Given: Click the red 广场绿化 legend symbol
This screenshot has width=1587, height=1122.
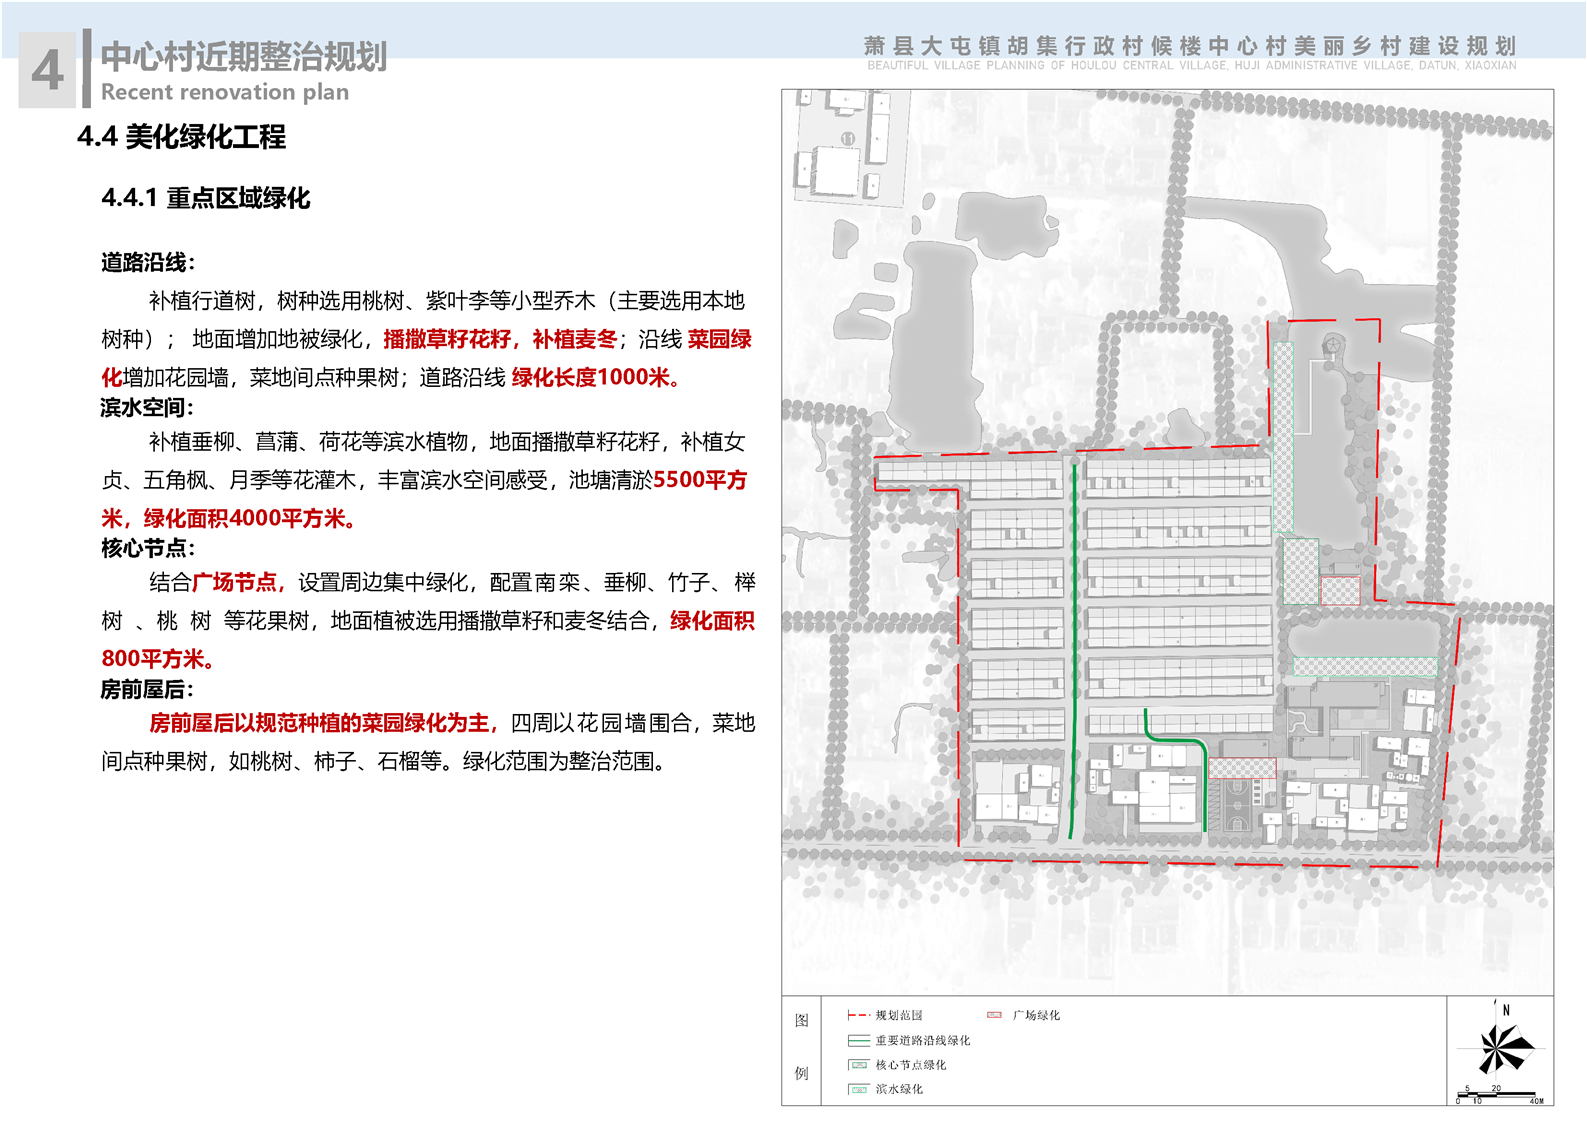Looking at the screenshot, I should pyautogui.click(x=994, y=1015).
